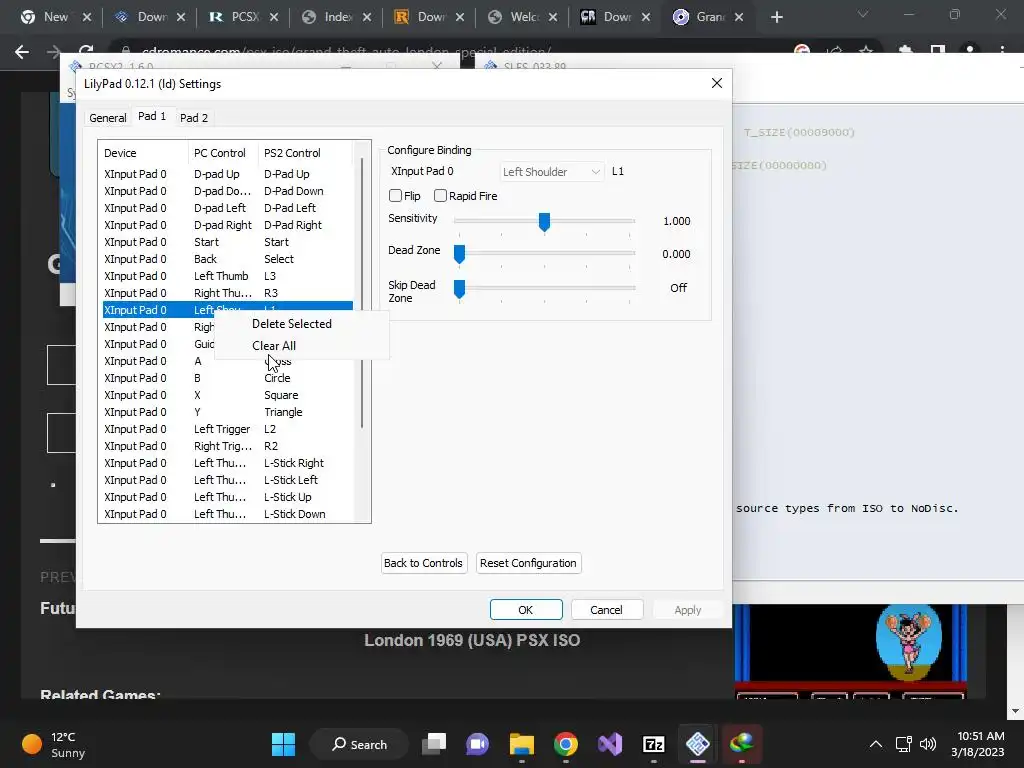Open a new Chrome tab
Image resolution: width=1024 pixels, height=768 pixels.
[776, 17]
